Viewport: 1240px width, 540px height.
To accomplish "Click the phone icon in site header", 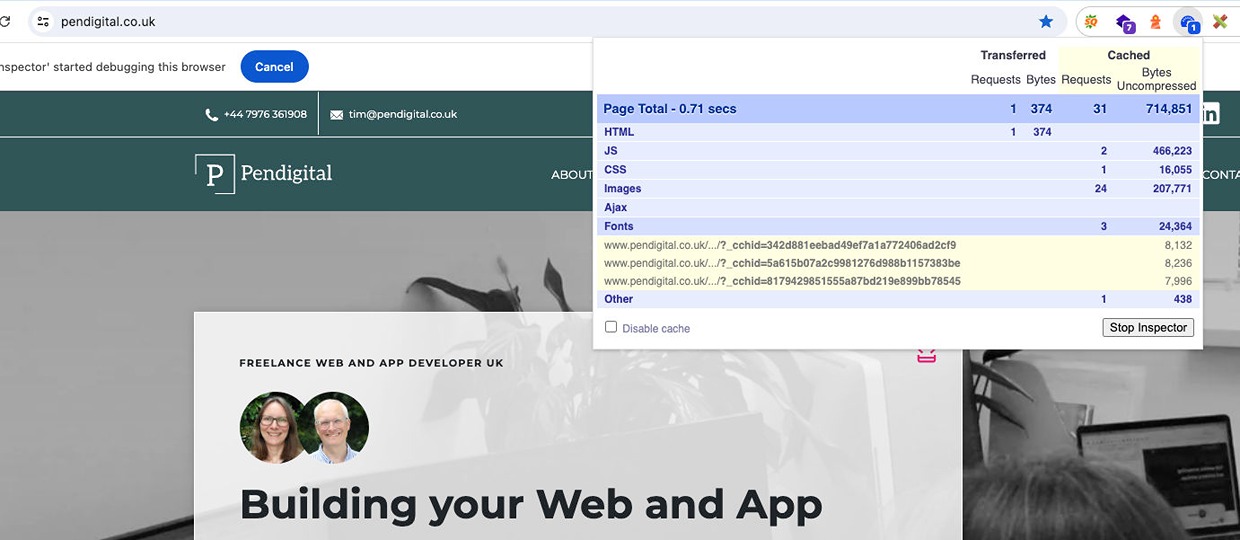I will 211,114.
